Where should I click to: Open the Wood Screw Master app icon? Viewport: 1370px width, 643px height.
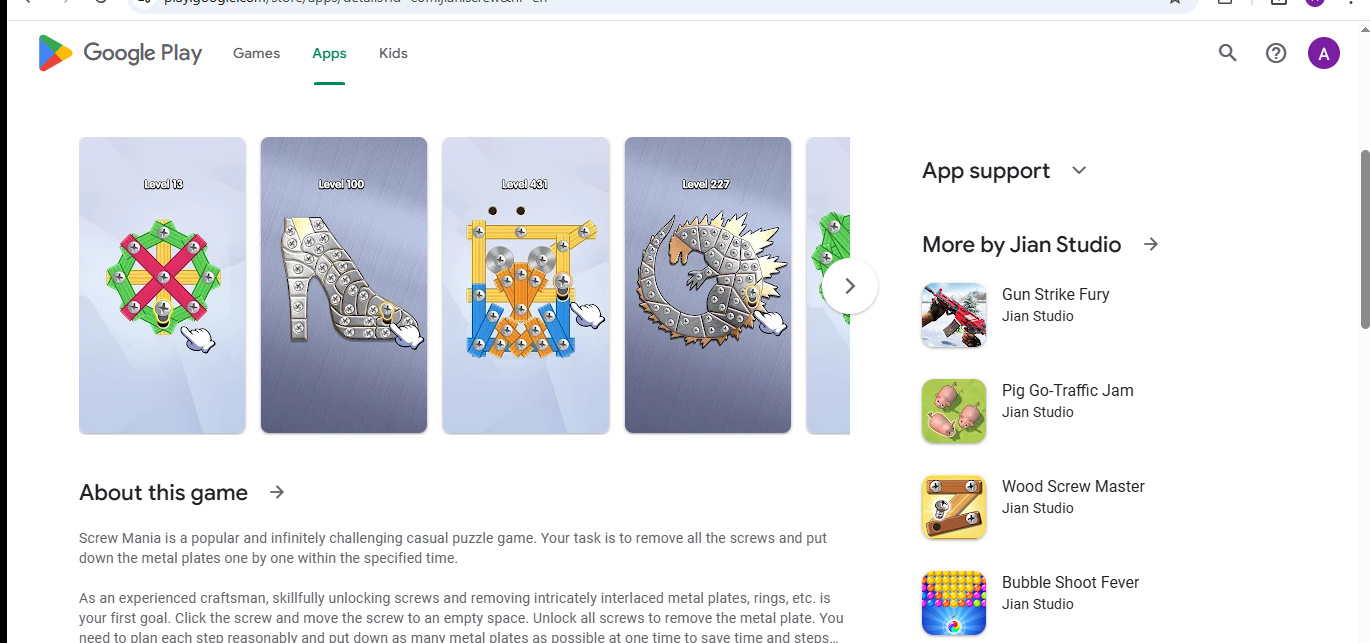pyautogui.click(x=954, y=507)
